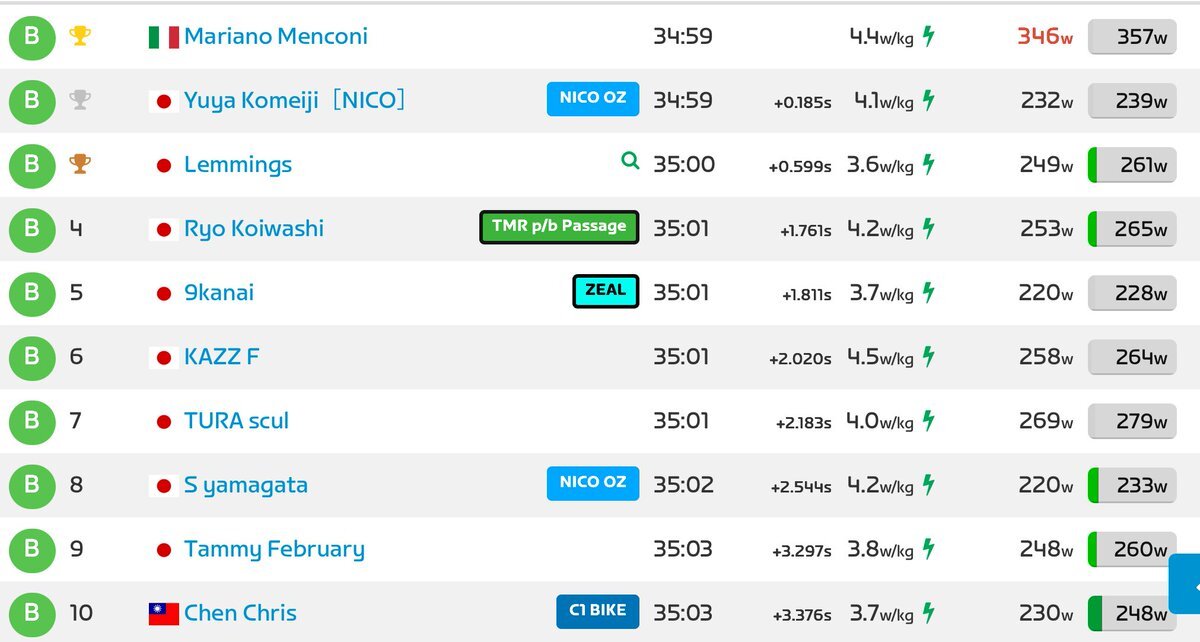Click the 248w power bar for Chen Chris
This screenshot has width=1200, height=642.
click(1132, 613)
